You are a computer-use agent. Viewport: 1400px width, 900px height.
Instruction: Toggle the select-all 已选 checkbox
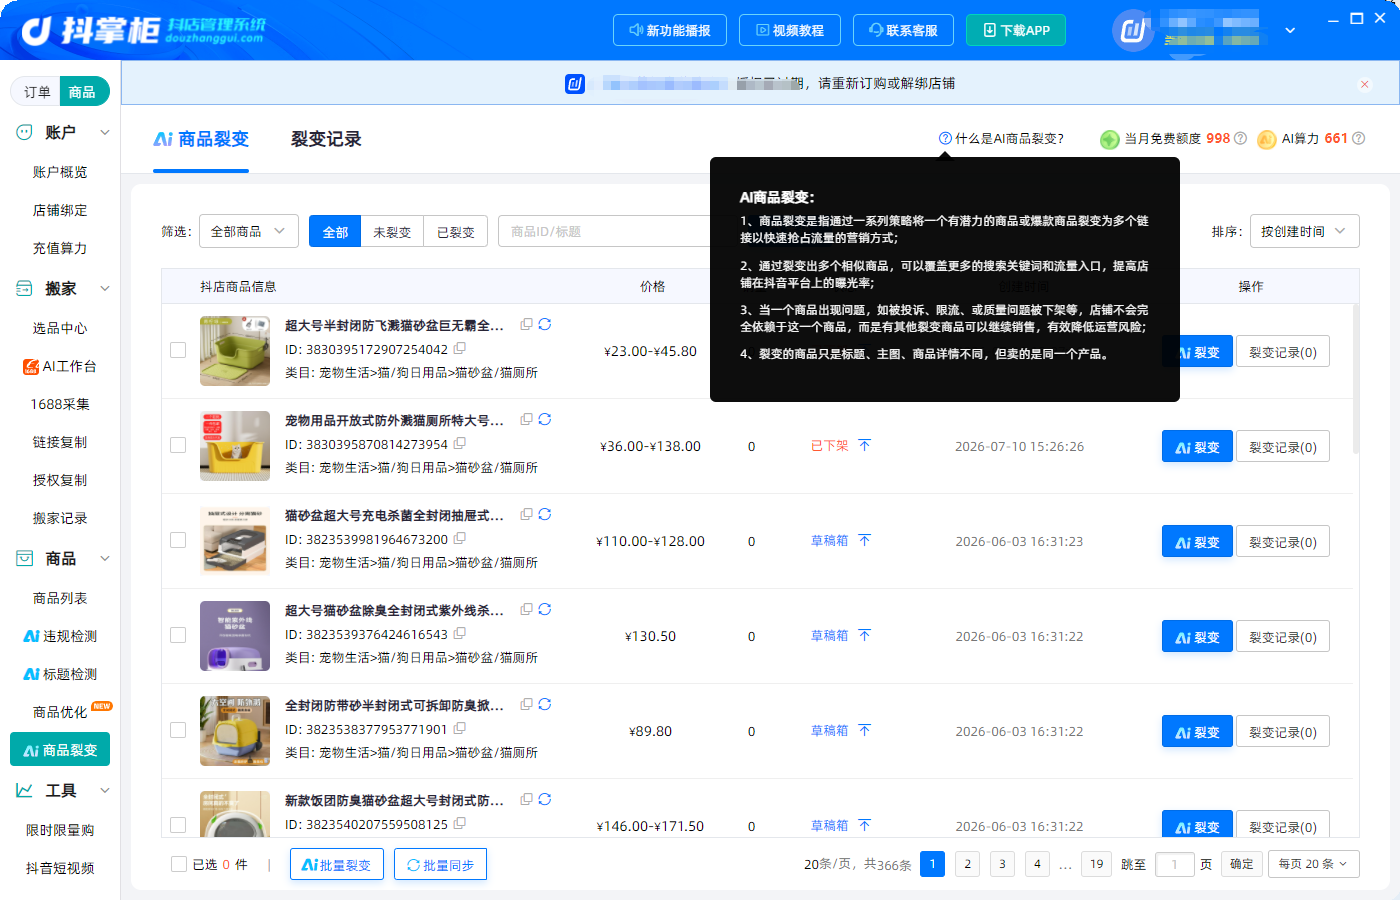179,864
